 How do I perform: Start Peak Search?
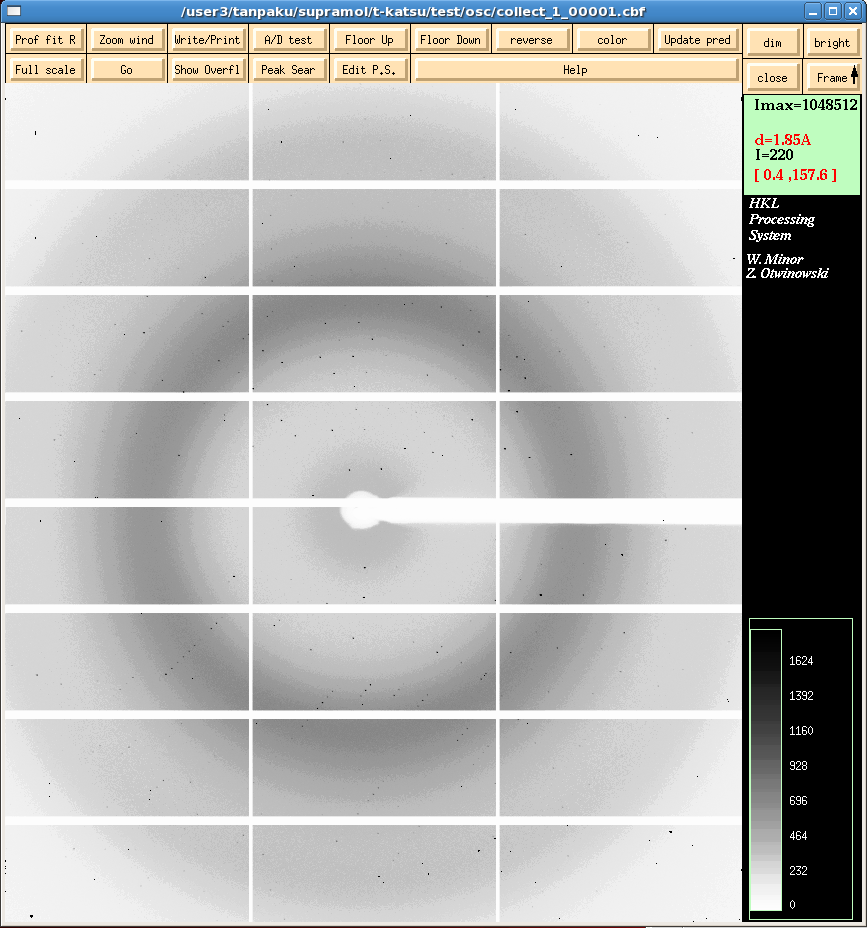(x=288, y=70)
